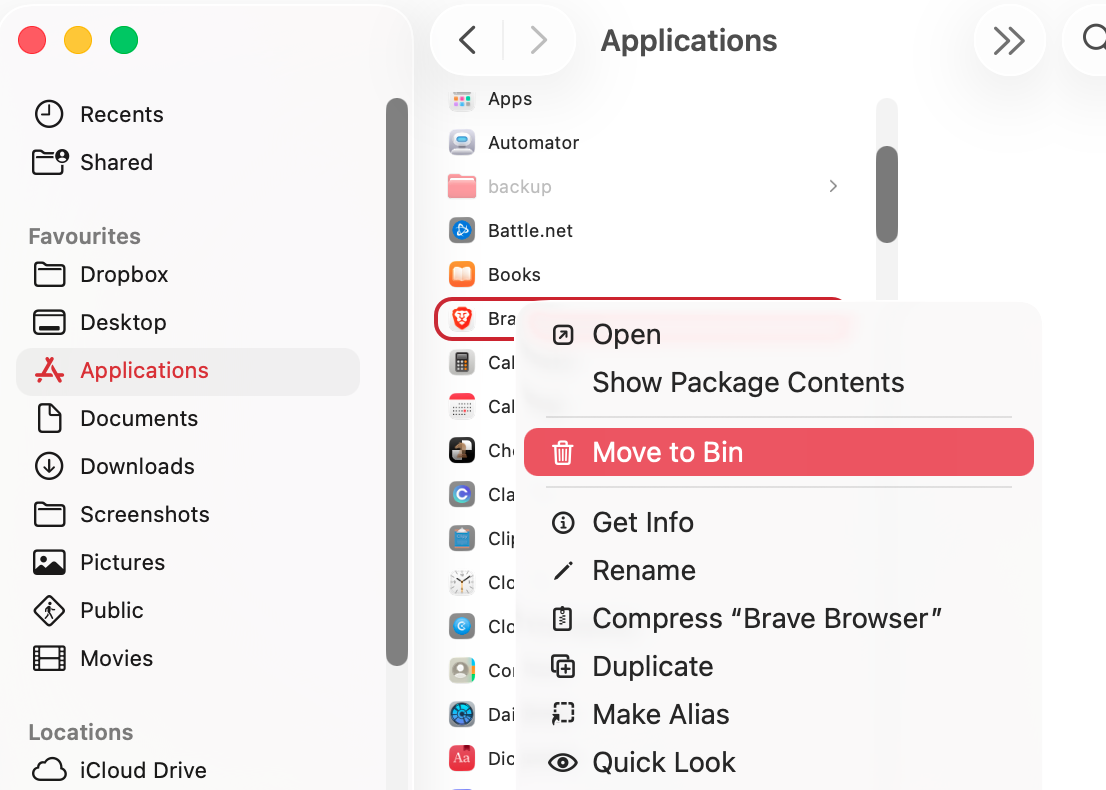Open the toolbar overflow double-chevron menu
This screenshot has width=1106, height=790.
click(x=1009, y=40)
